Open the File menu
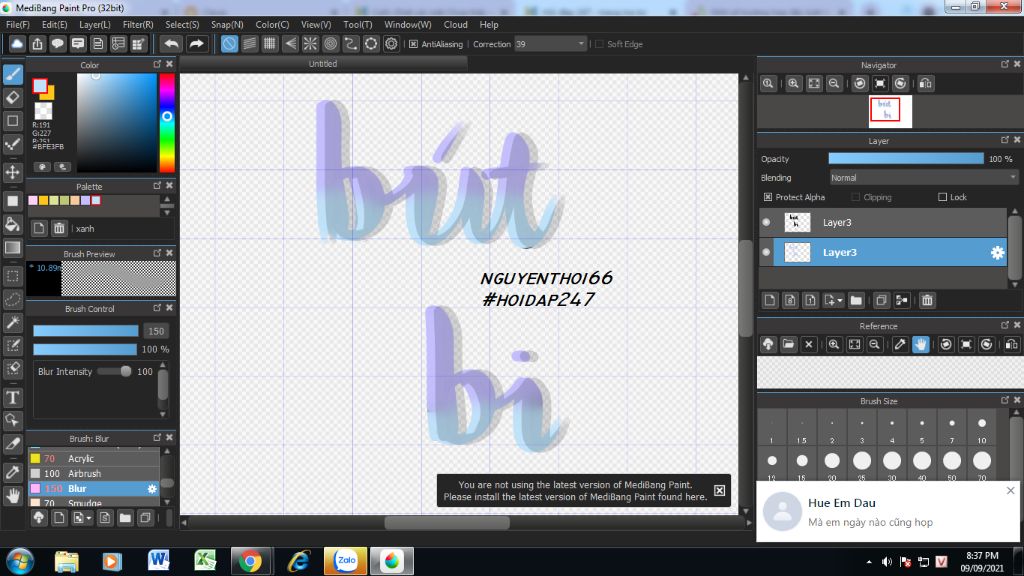Screen dimensions: 1024x576 click(18, 24)
